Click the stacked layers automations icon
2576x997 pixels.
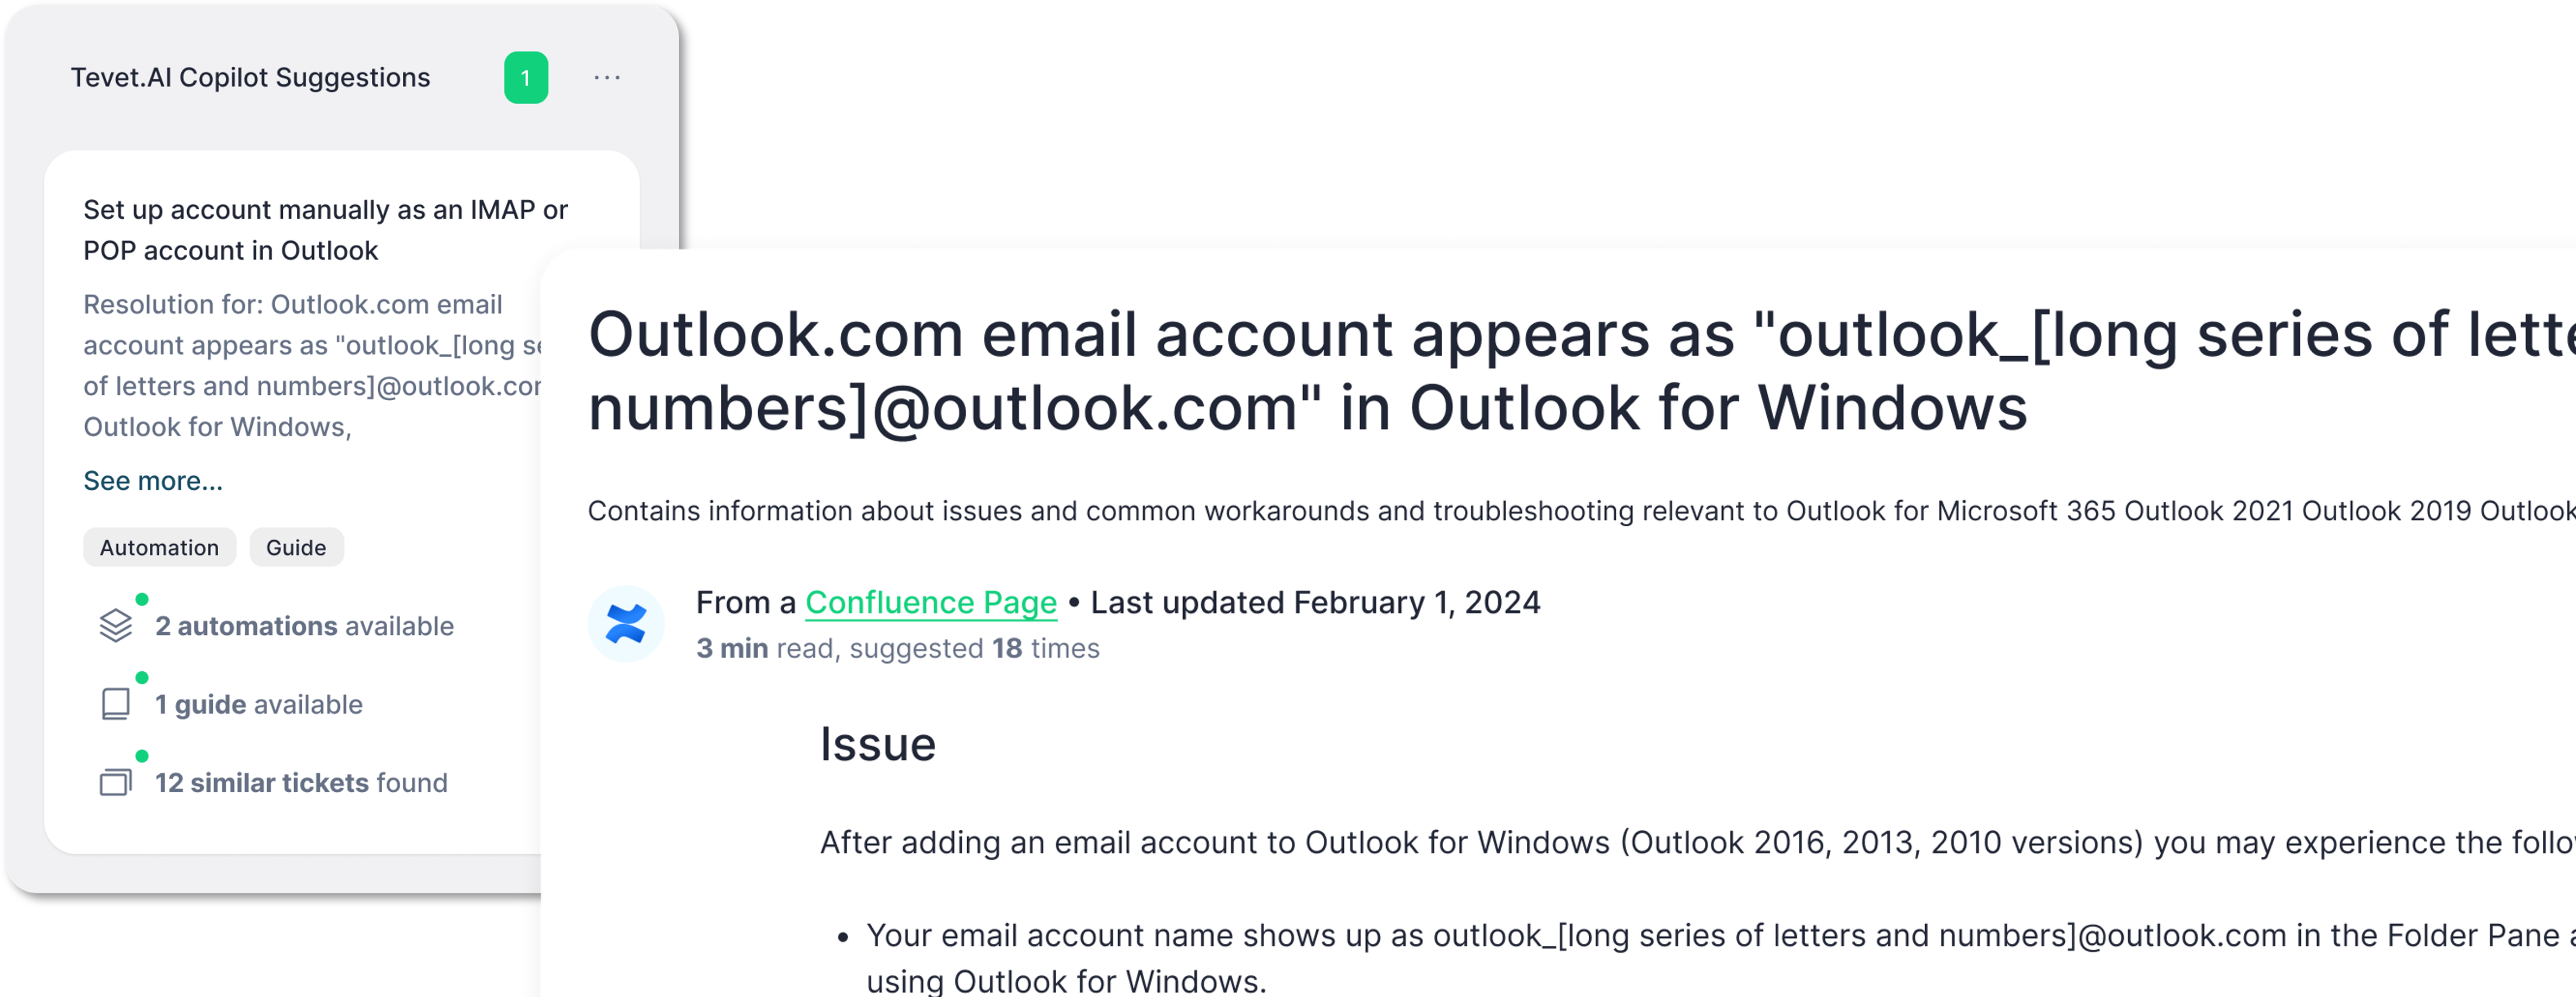[x=116, y=625]
